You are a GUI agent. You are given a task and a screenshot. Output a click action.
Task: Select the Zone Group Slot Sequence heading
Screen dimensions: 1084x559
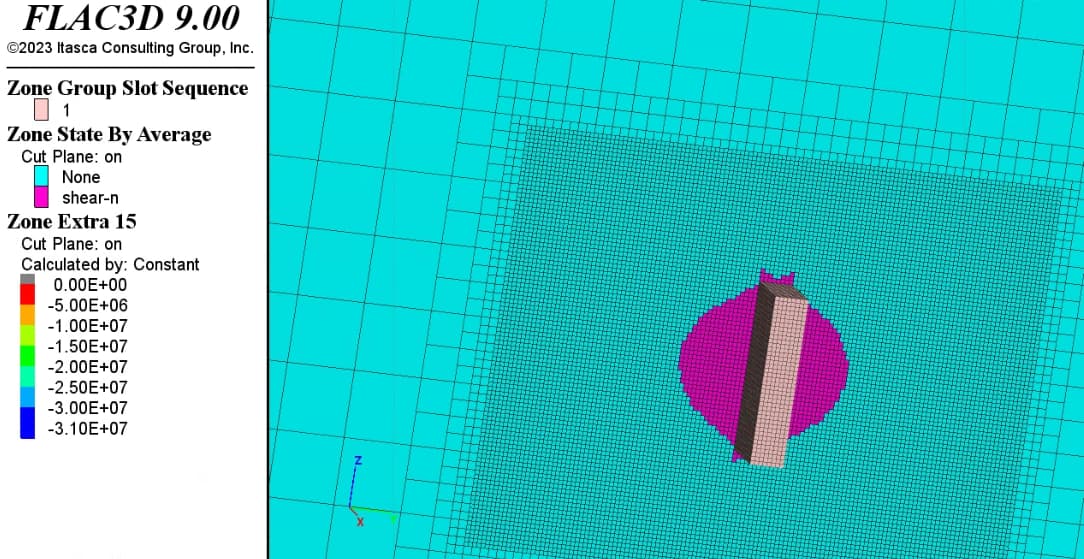[127, 88]
